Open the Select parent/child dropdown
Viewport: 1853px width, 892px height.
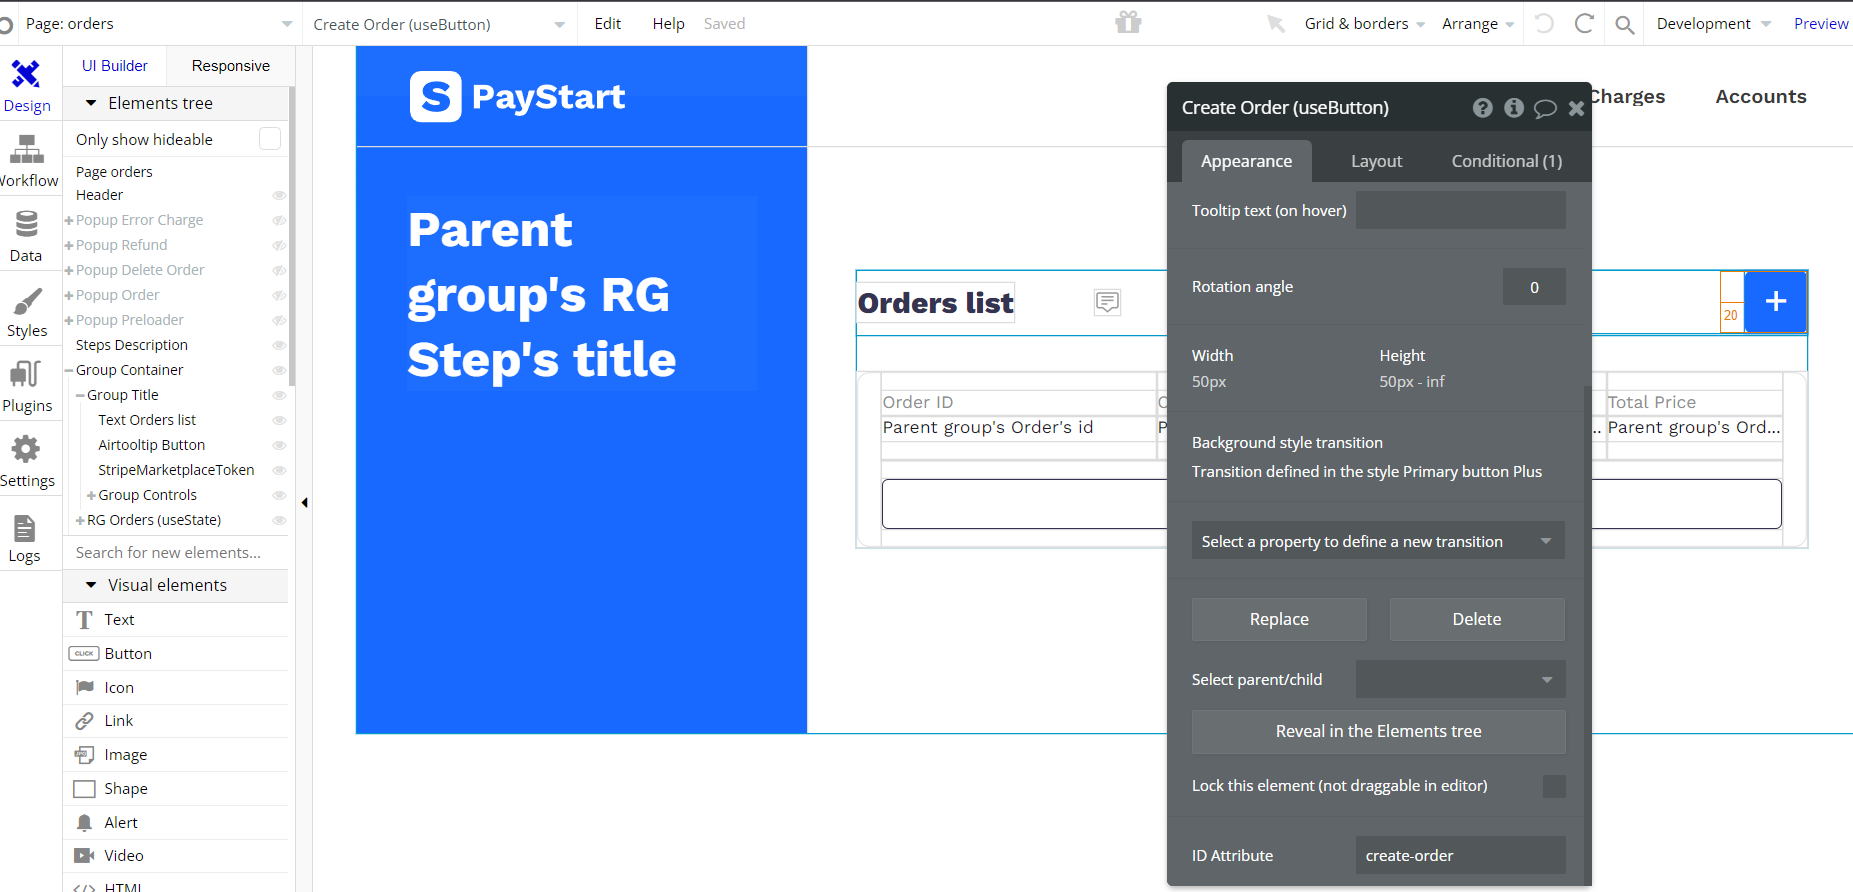pos(1460,680)
